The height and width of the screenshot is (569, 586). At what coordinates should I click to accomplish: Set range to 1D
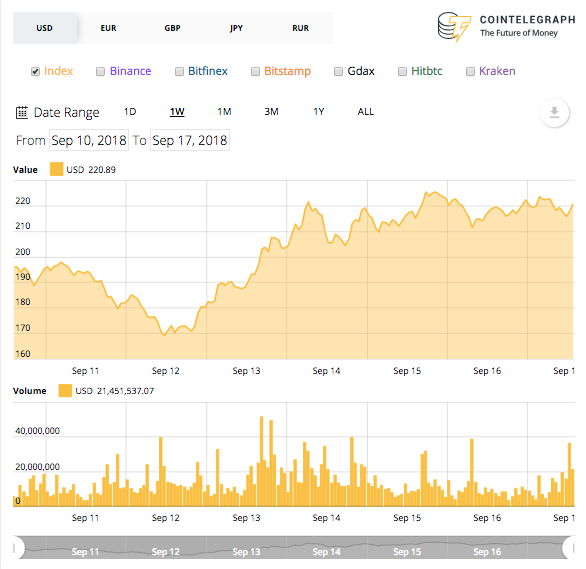click(130, 112)
